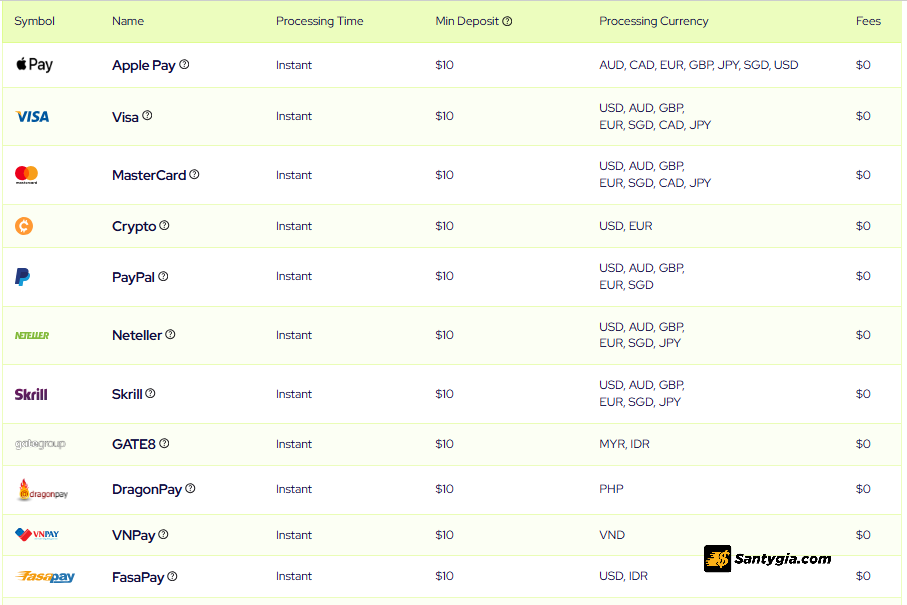Open the info icon beside Crypto name
This screenshot has height=605, width=907.
pos(164,225)
